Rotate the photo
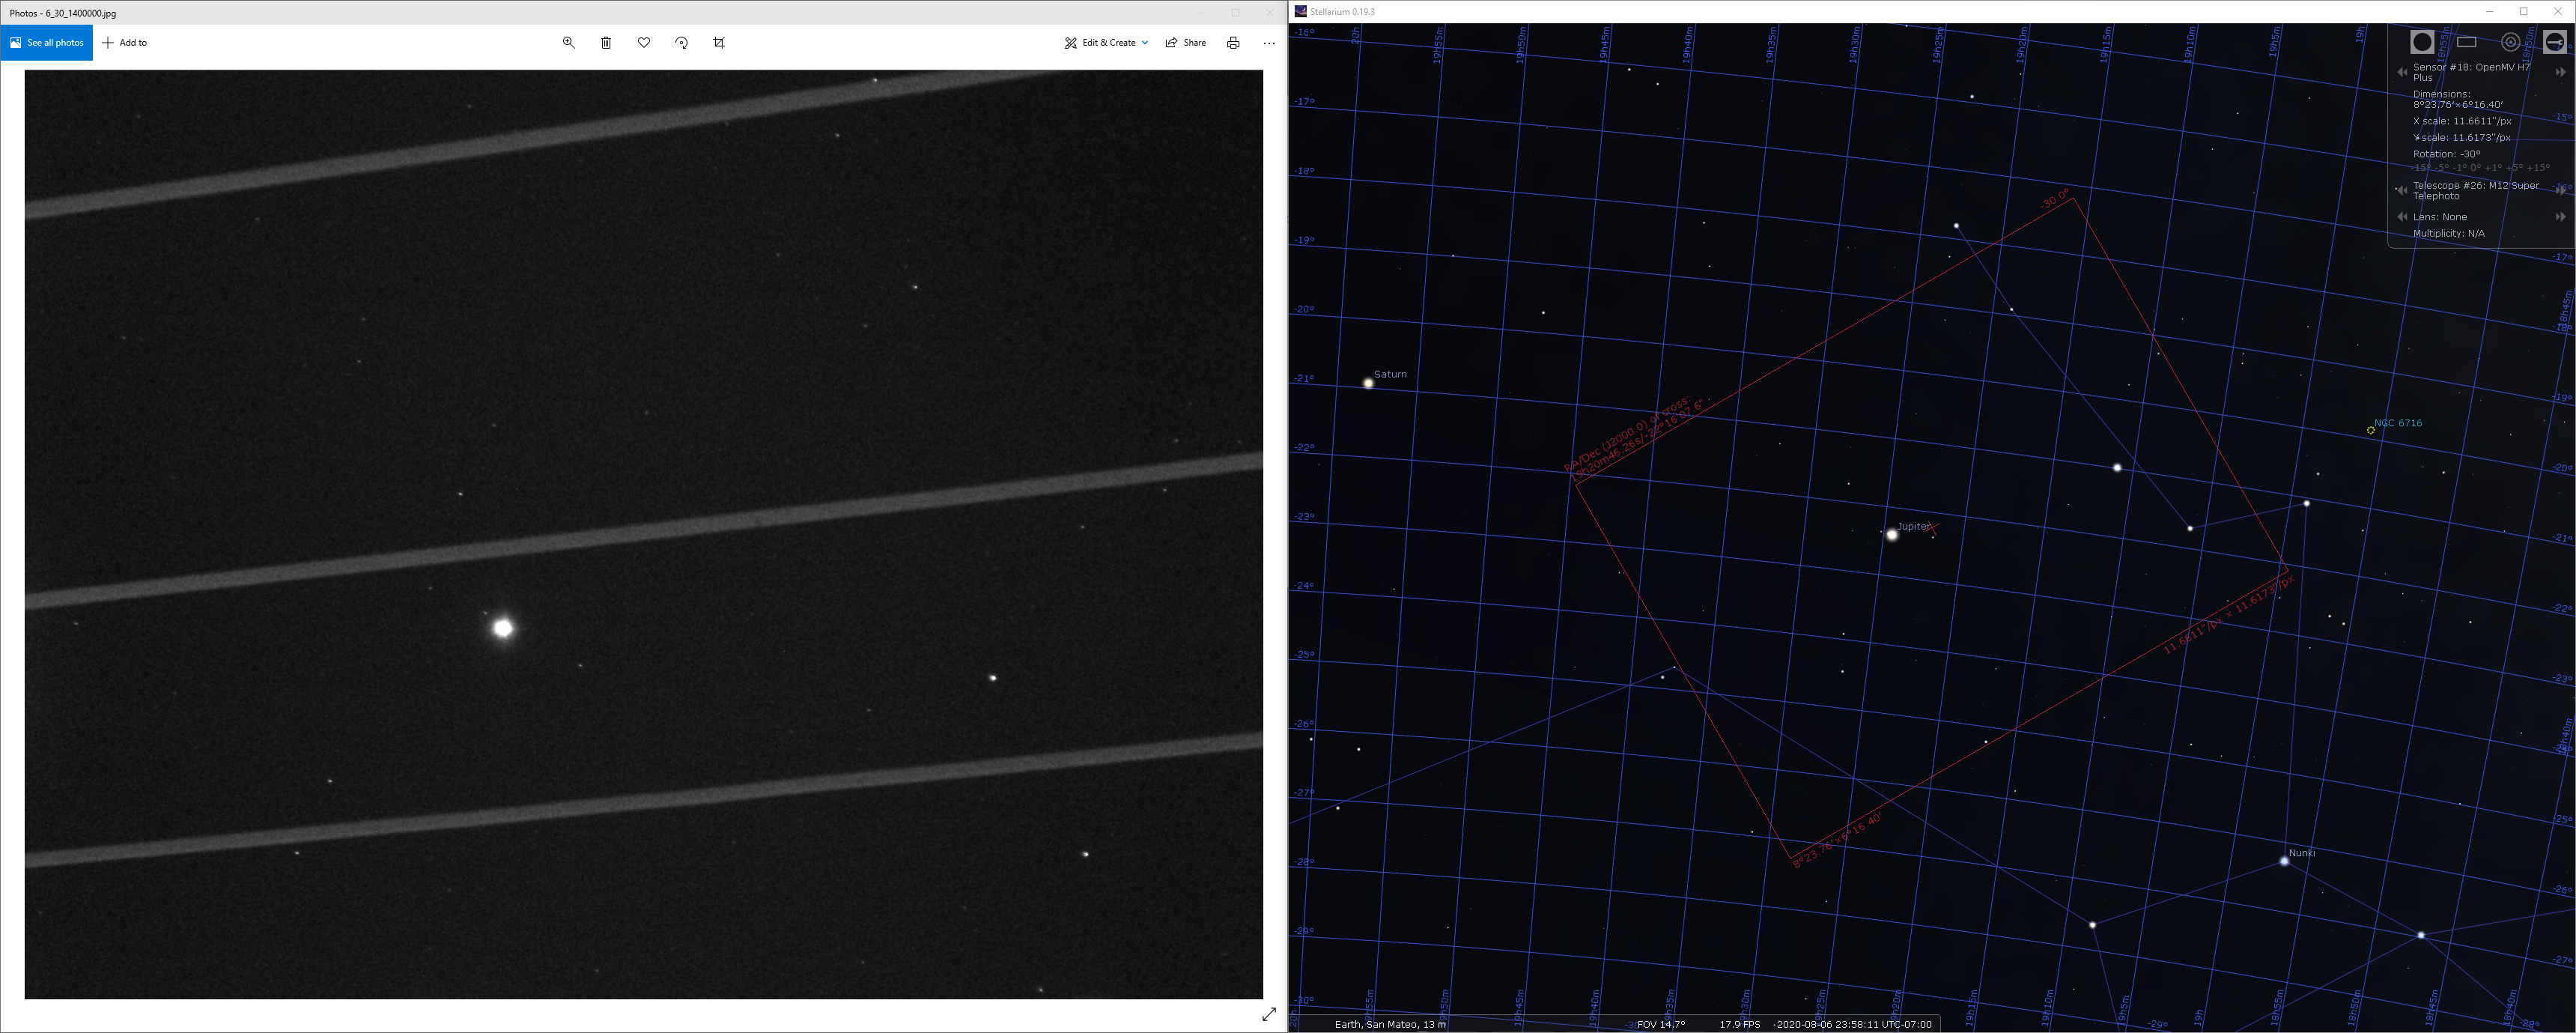 681,43
